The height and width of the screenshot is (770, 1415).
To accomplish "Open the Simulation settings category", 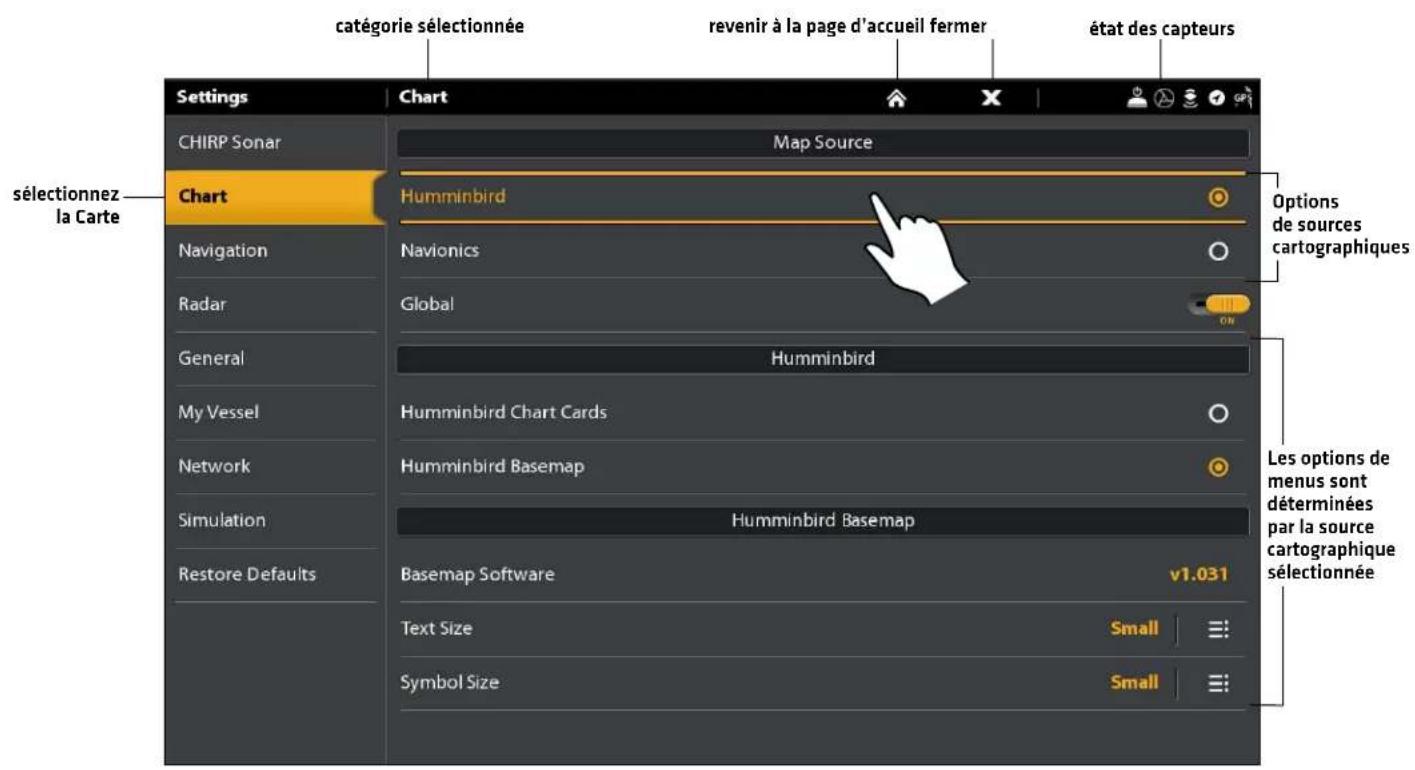I will (x=276, y=521).
